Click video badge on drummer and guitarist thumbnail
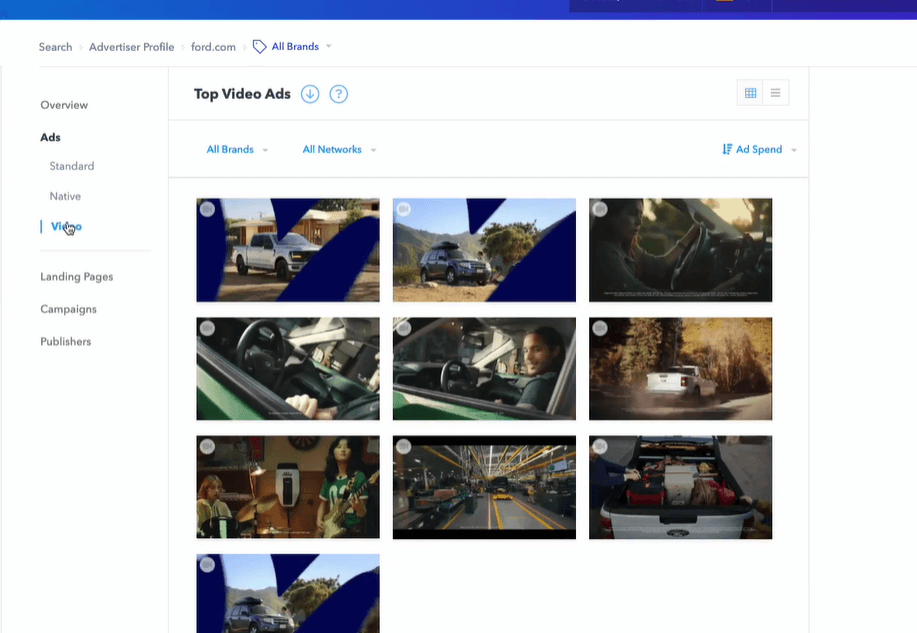 207,446
